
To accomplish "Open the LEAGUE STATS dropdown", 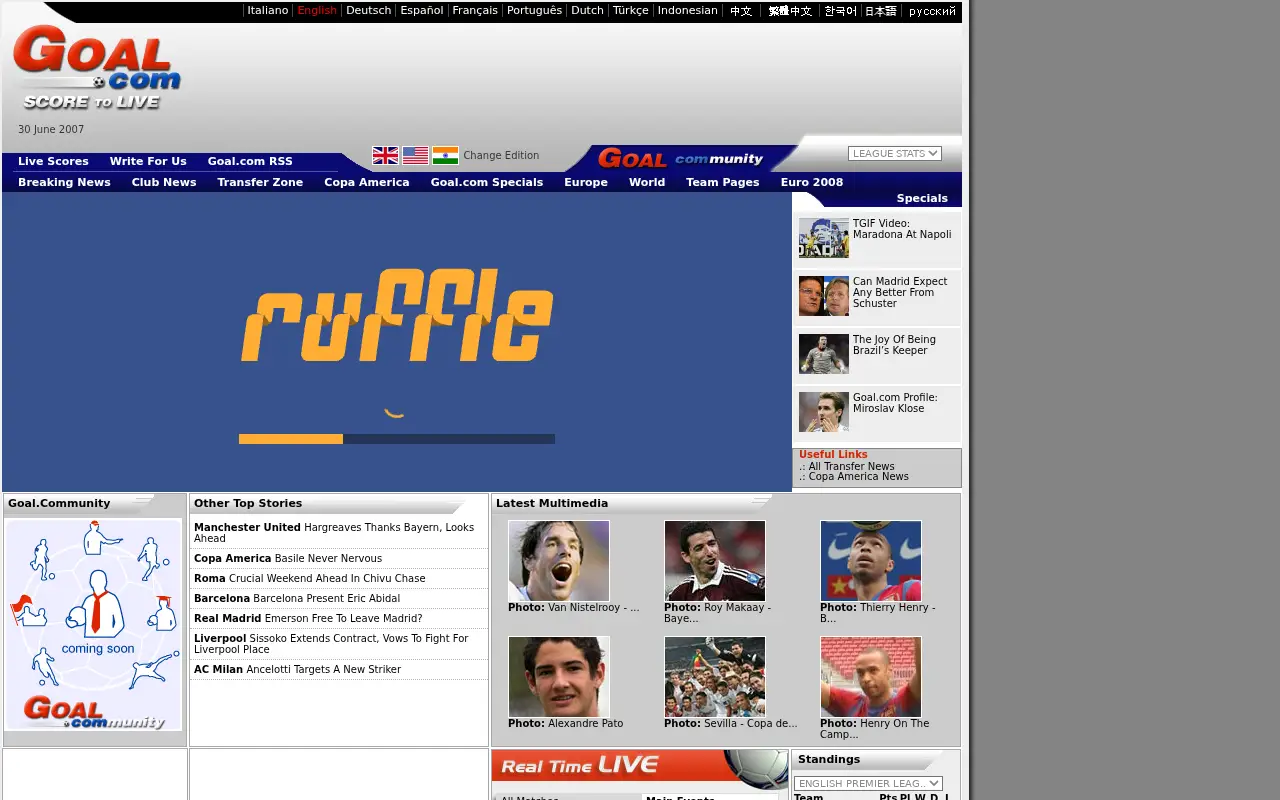I will pos(895,153).
